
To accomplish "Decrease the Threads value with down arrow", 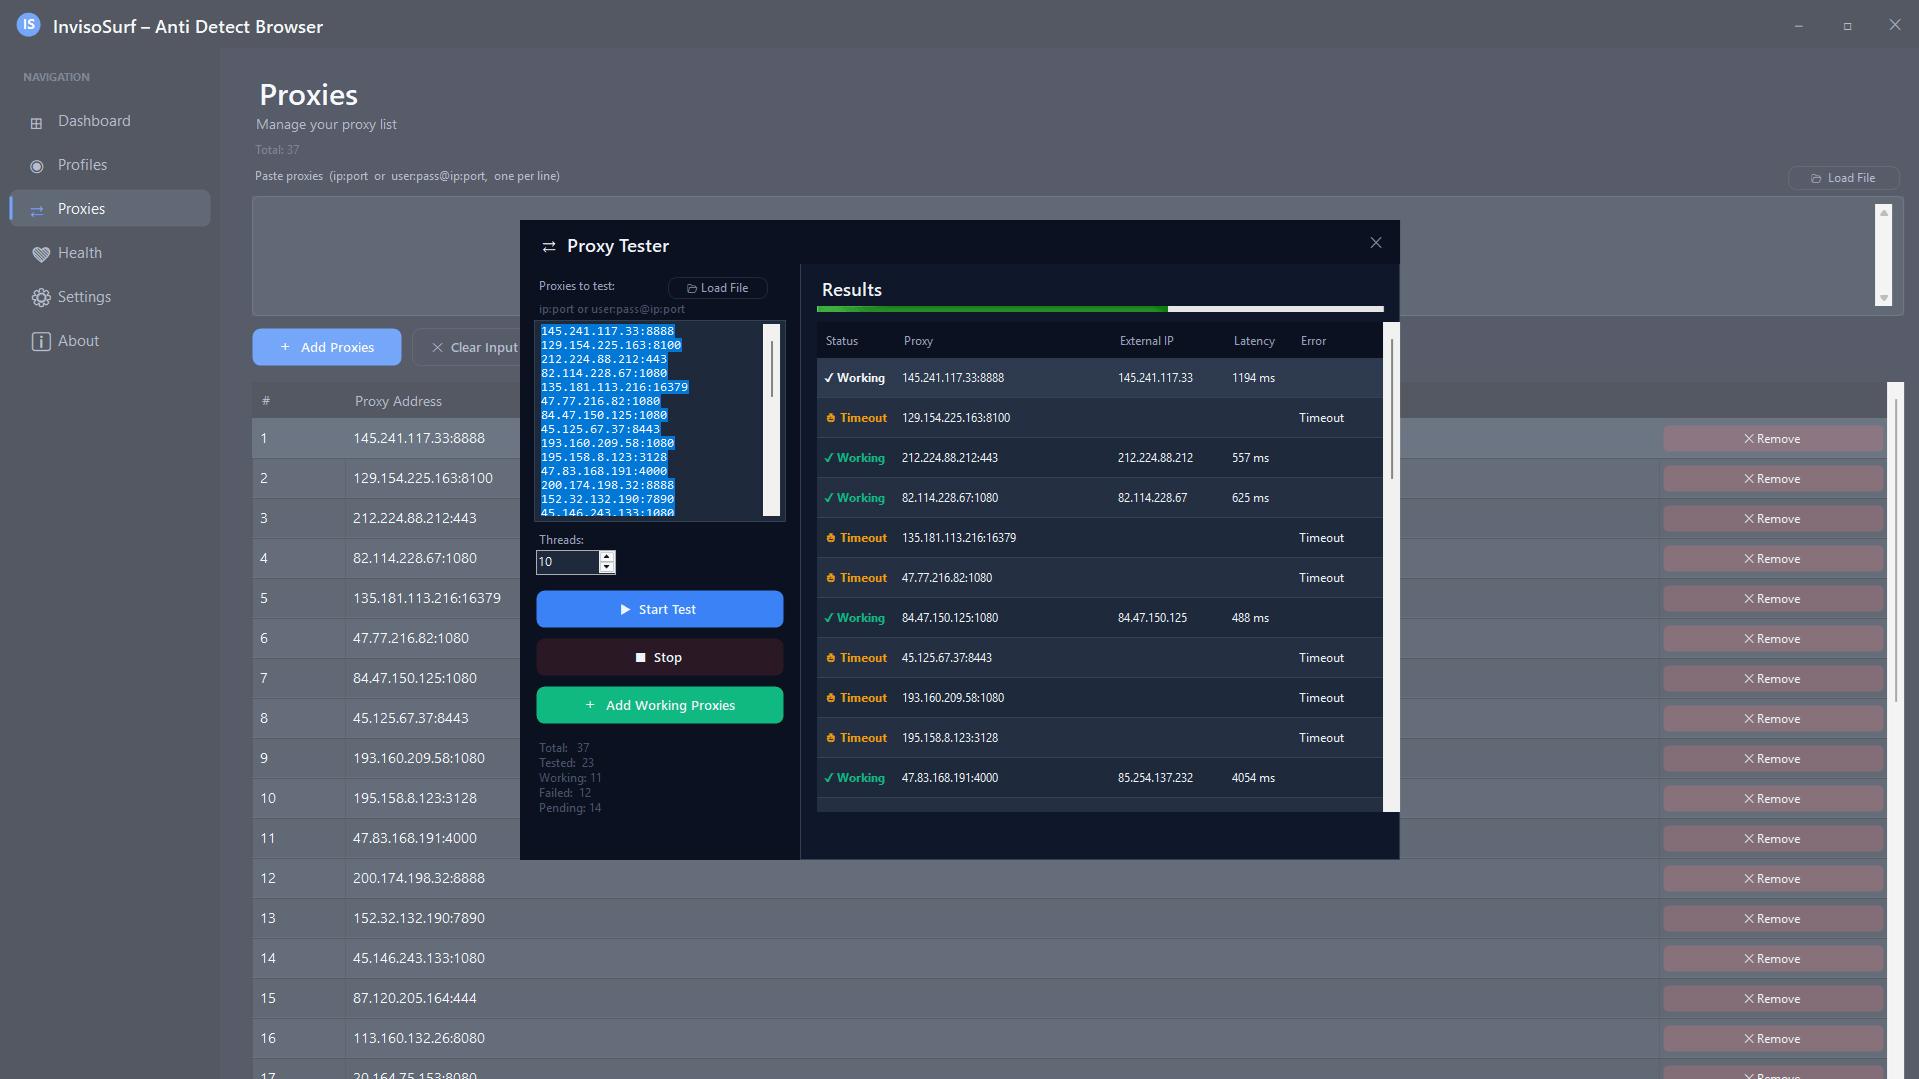I will [606, 567].
